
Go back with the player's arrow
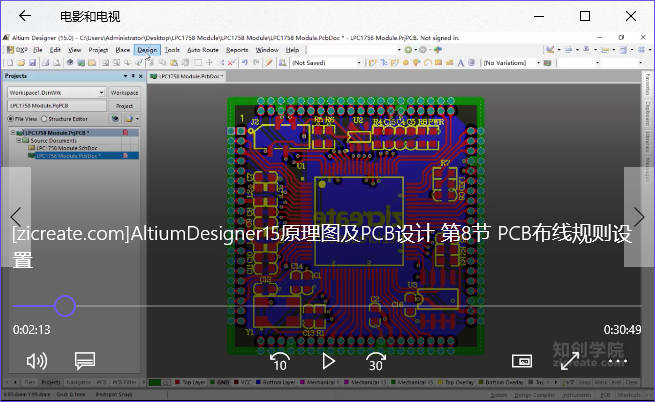[25, 16]
